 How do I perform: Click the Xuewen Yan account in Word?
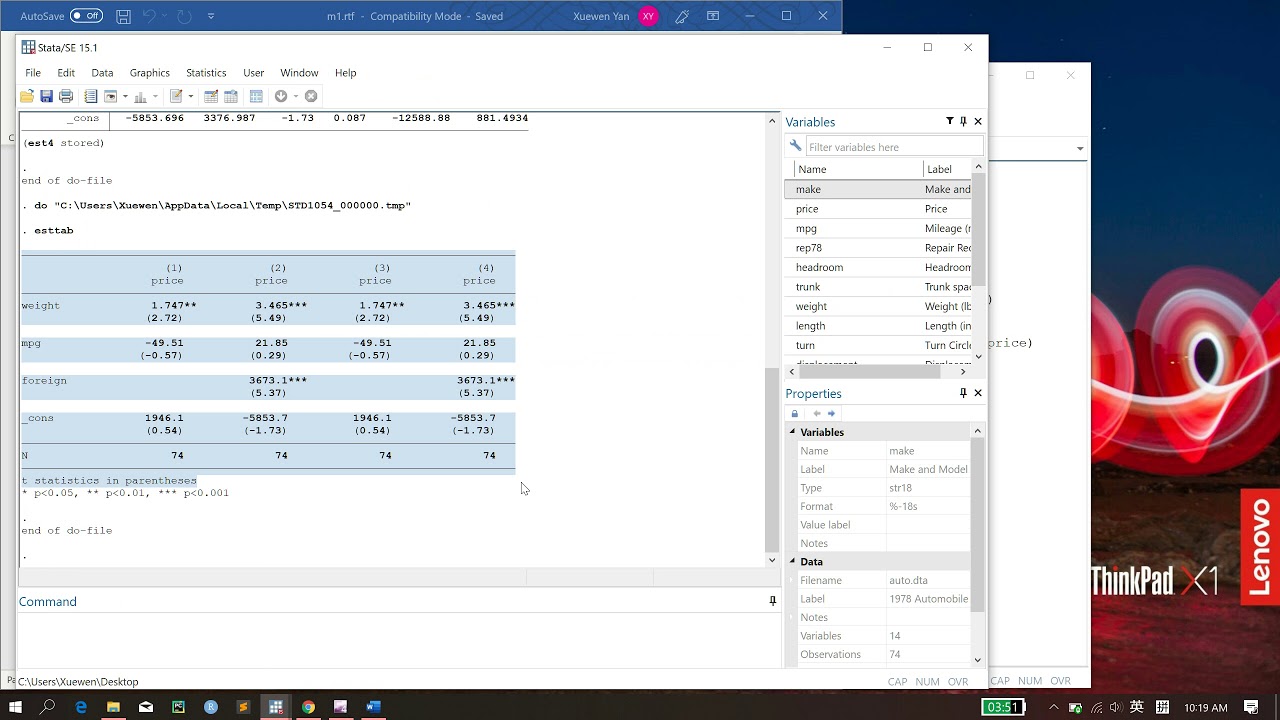click(x=615, y=16)
